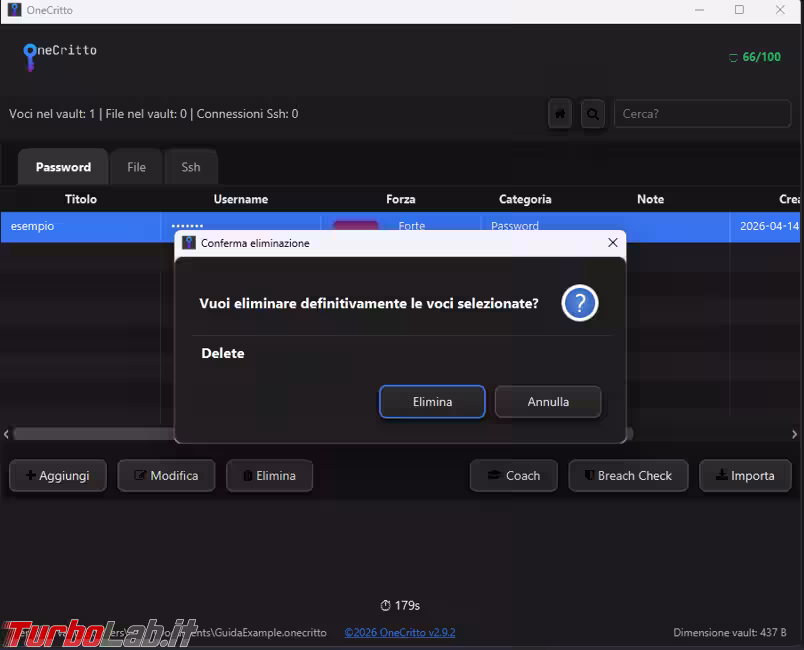The image size is (804, 650).
Task: Run a Breach Check
Action: (628, 476)
